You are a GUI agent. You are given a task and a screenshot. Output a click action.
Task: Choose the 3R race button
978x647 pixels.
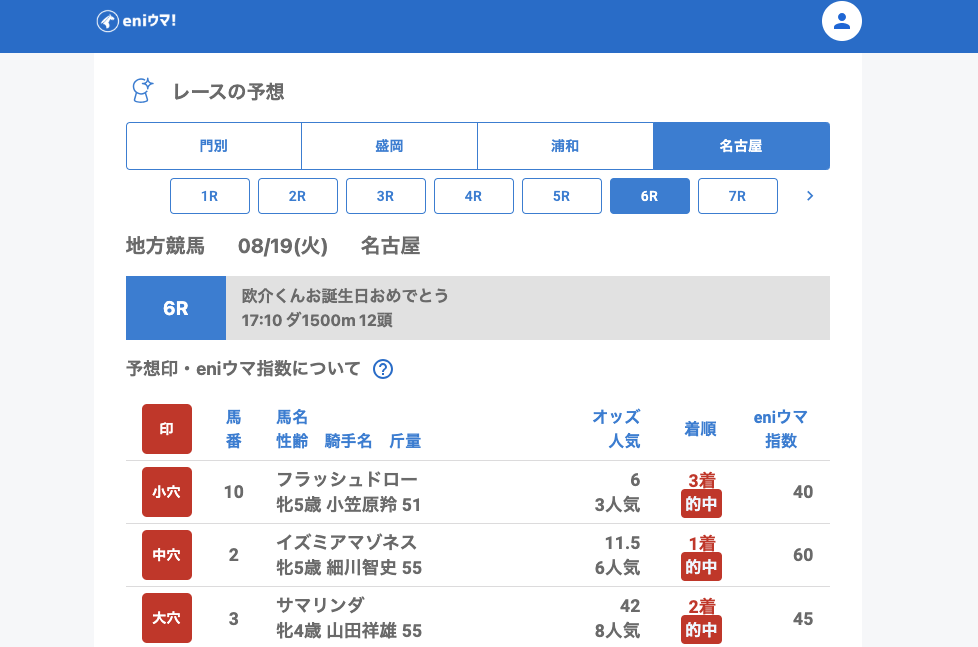click(386, 196)
